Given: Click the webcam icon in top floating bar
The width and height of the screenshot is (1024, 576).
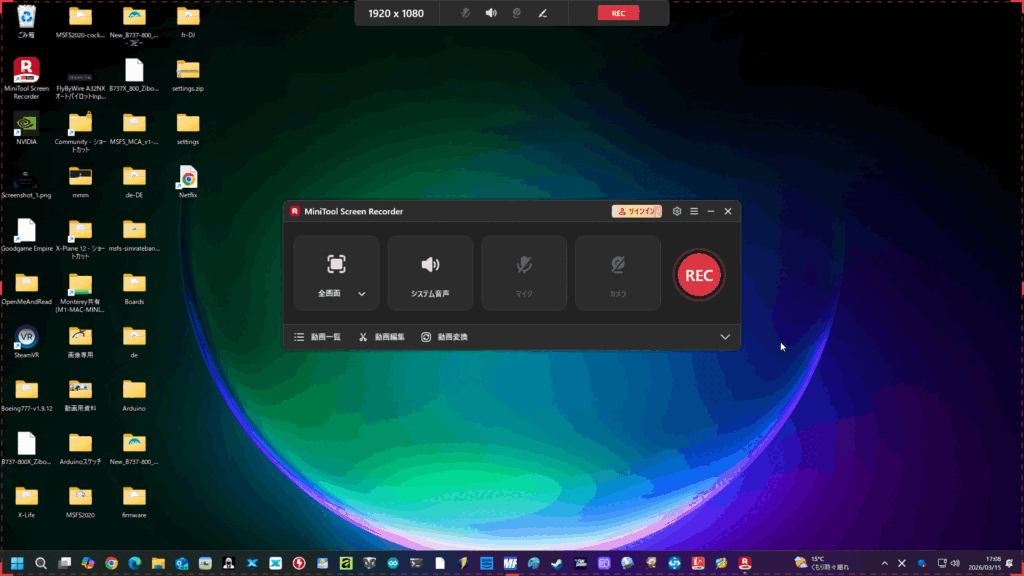Looking at the screenshot, I should pos(517,13).
